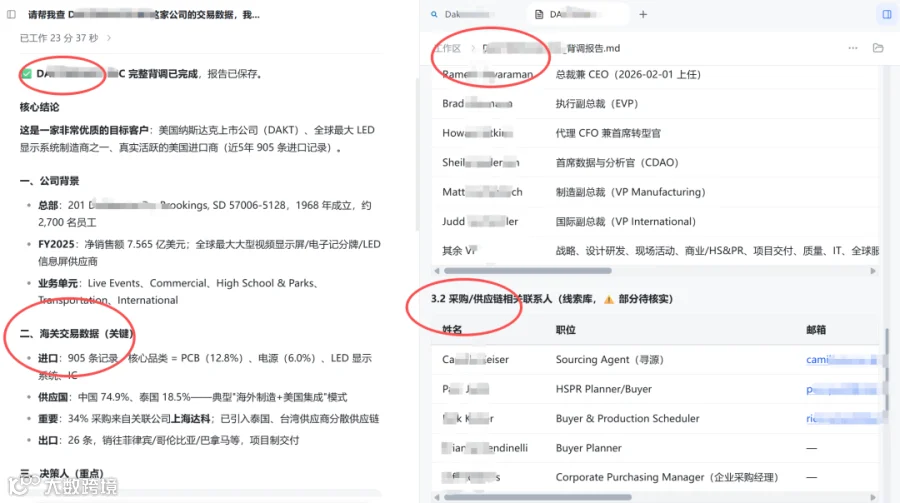Click the 邮箱 column header
This screenshot has height=503, width=900.
point(816,330)
